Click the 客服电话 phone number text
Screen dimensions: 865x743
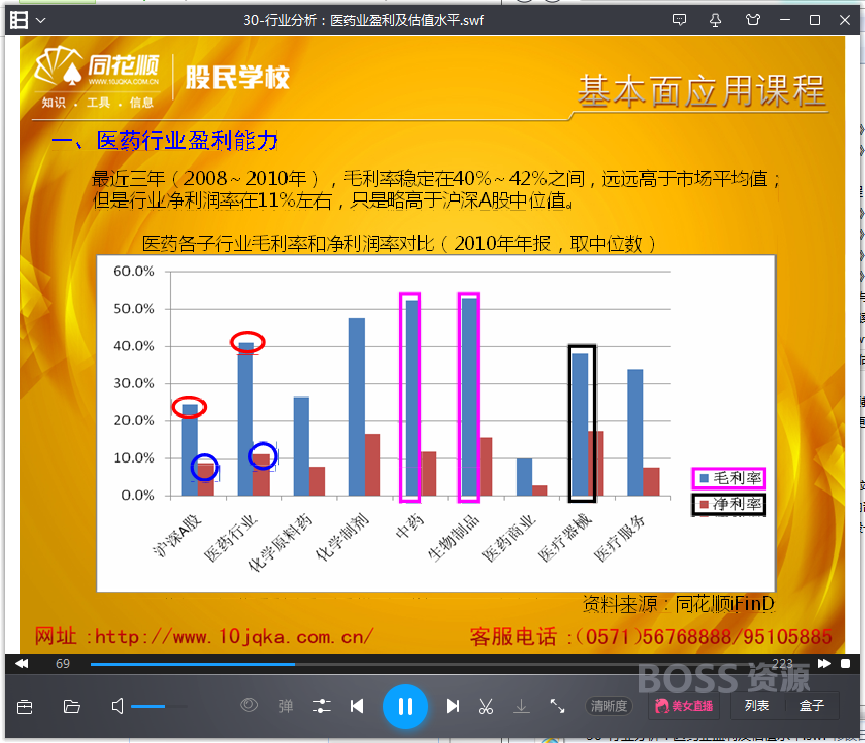pos(651,637)
